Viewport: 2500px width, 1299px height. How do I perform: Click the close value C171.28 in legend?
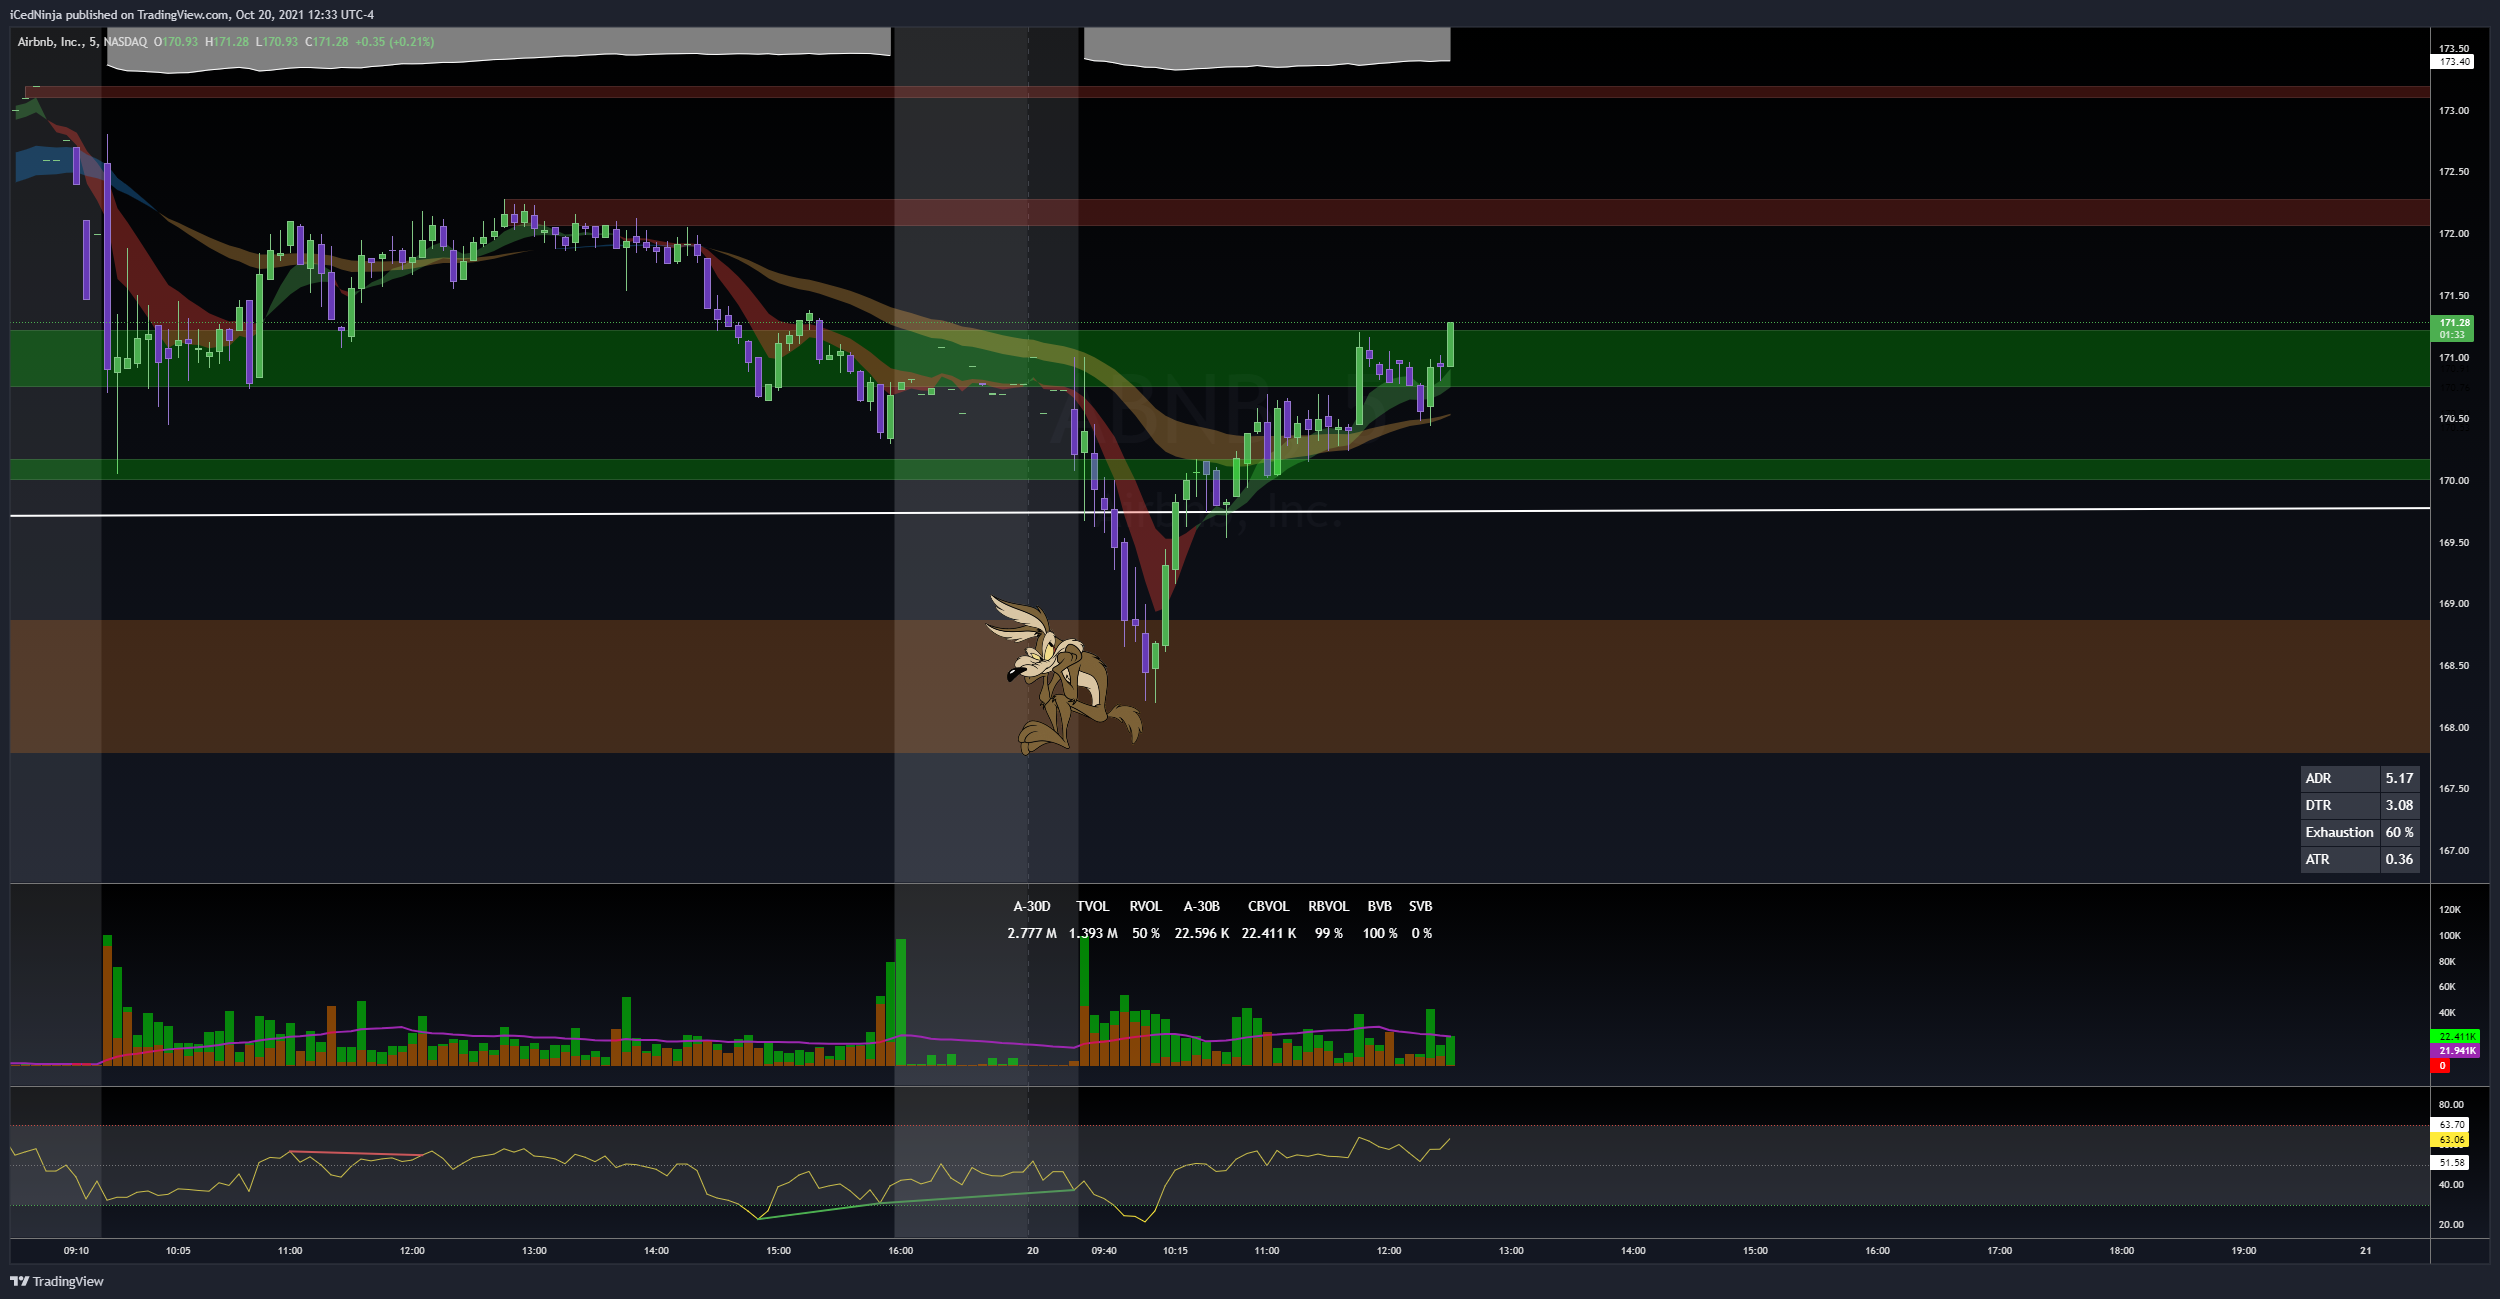click(327, 42)
